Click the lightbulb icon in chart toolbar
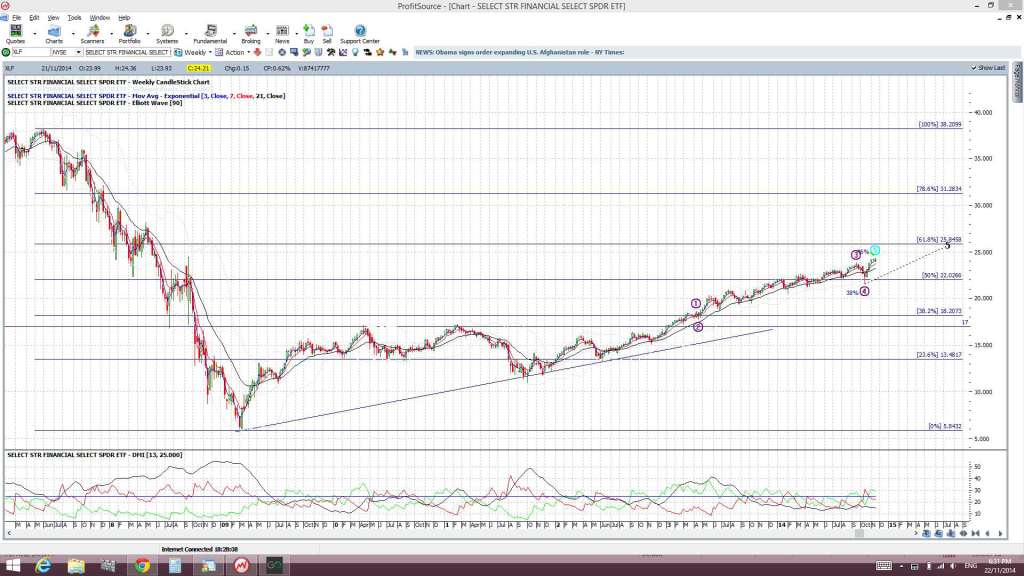The image size is (1024, 576). [355, 52]
